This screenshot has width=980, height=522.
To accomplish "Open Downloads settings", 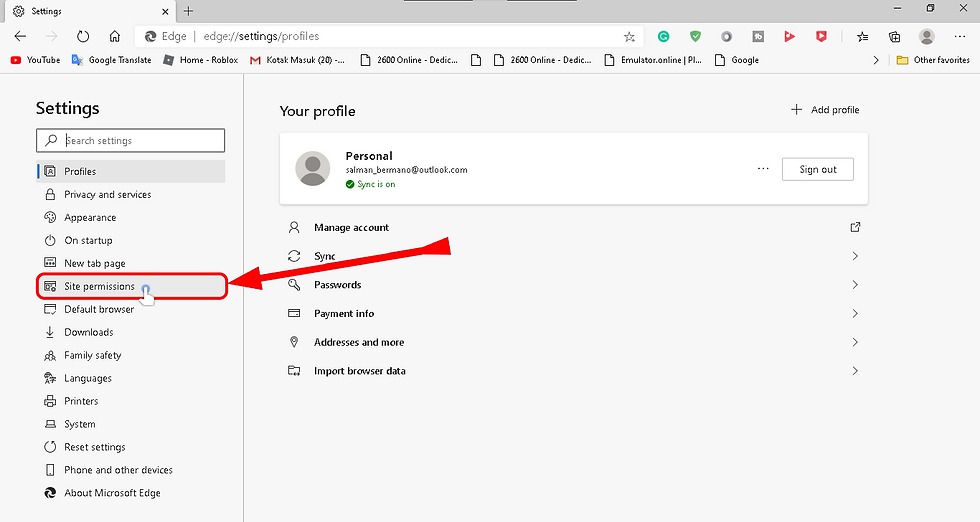I will pos(131,332).
